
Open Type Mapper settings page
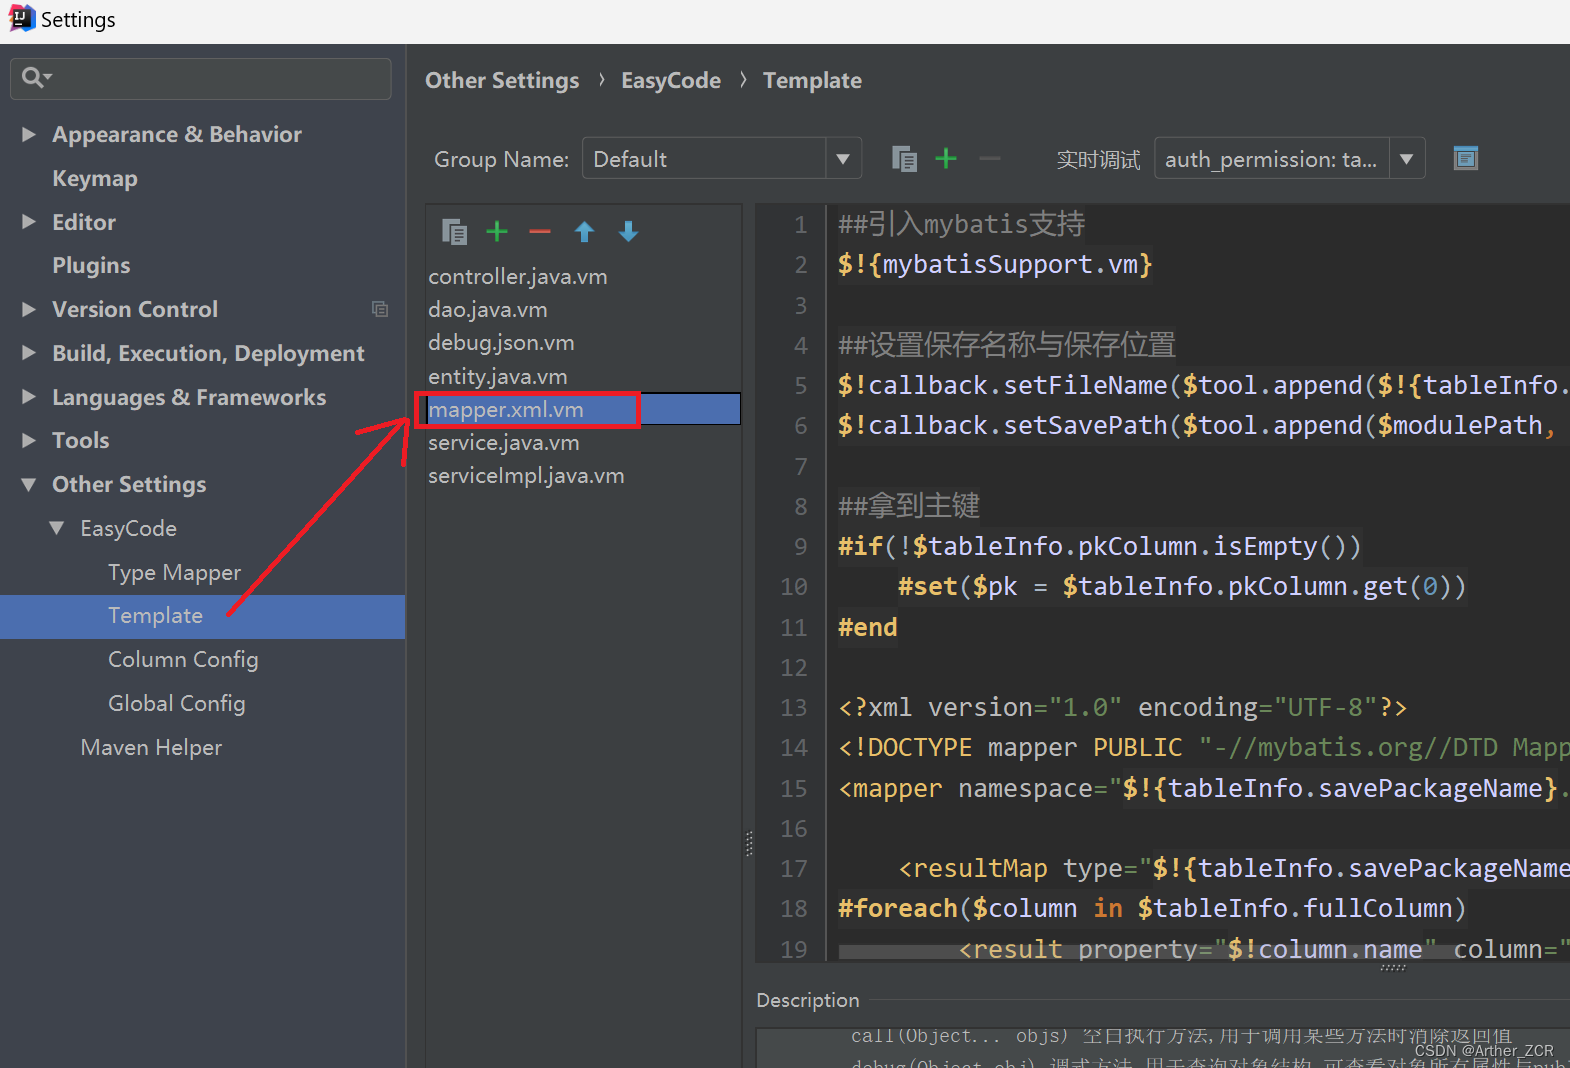(174, 572)
